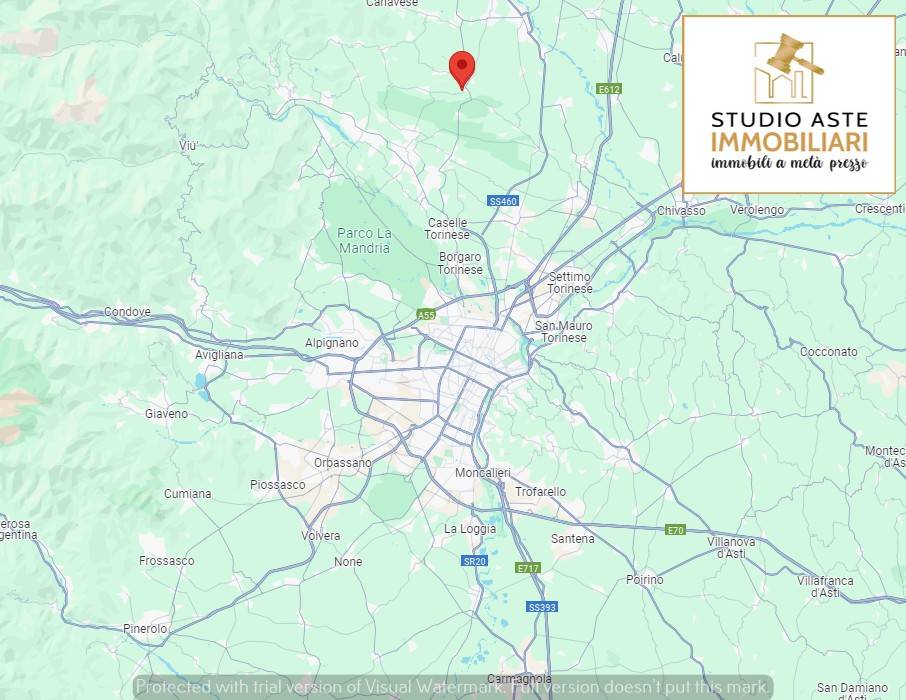Viewport: 906px width, 700px height.
Task: Select the Orbassano town label
Action: pyautogui.click(x=343, y=463)
